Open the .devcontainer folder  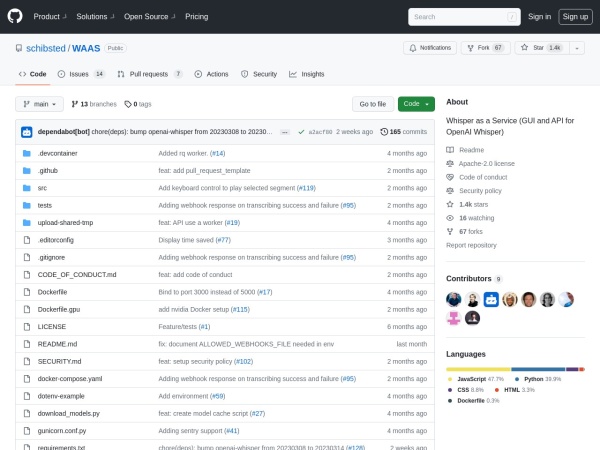pyautogui.click(x=57, y=153)
